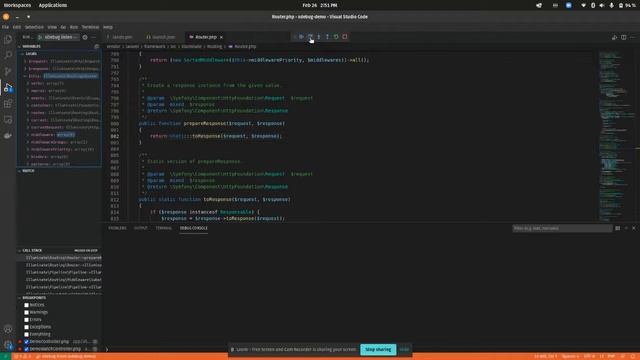The width and height of the screenshot is (640, 360).
Task: Open the Source Control view
Action: (x=8, y=71)
